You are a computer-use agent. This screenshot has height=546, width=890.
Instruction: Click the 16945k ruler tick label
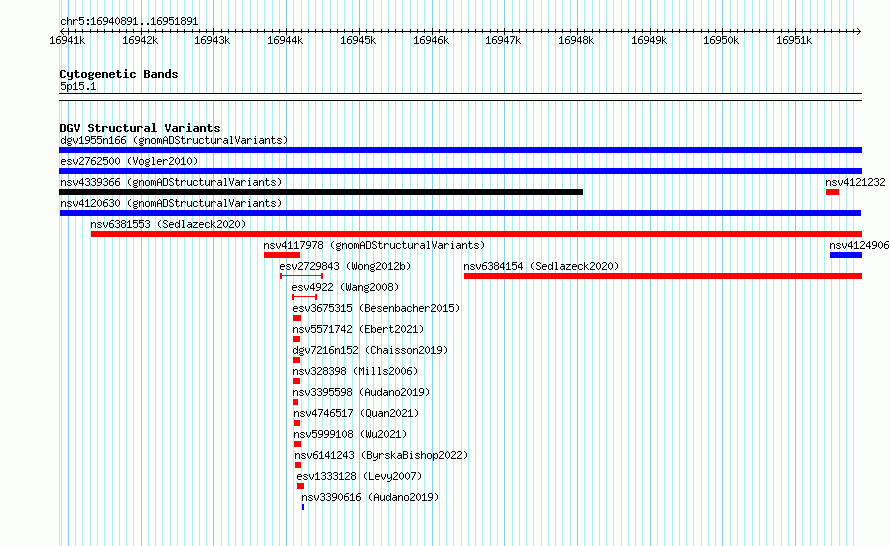(x=358, y=40)
